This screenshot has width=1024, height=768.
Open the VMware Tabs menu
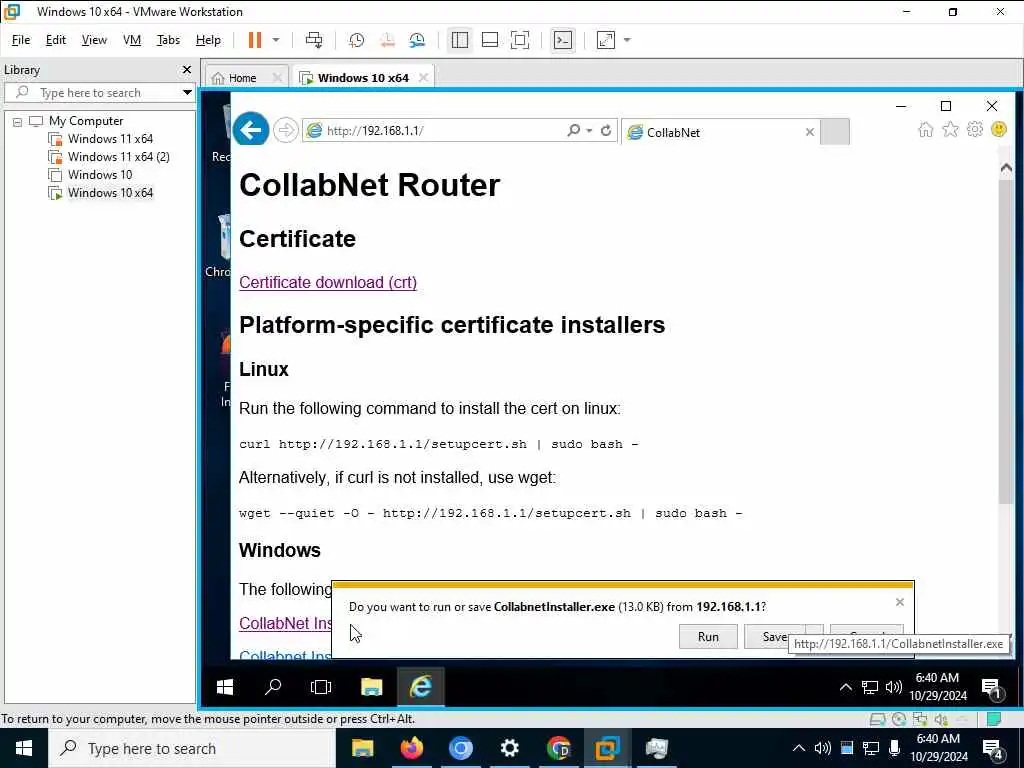tap(168, 40)
